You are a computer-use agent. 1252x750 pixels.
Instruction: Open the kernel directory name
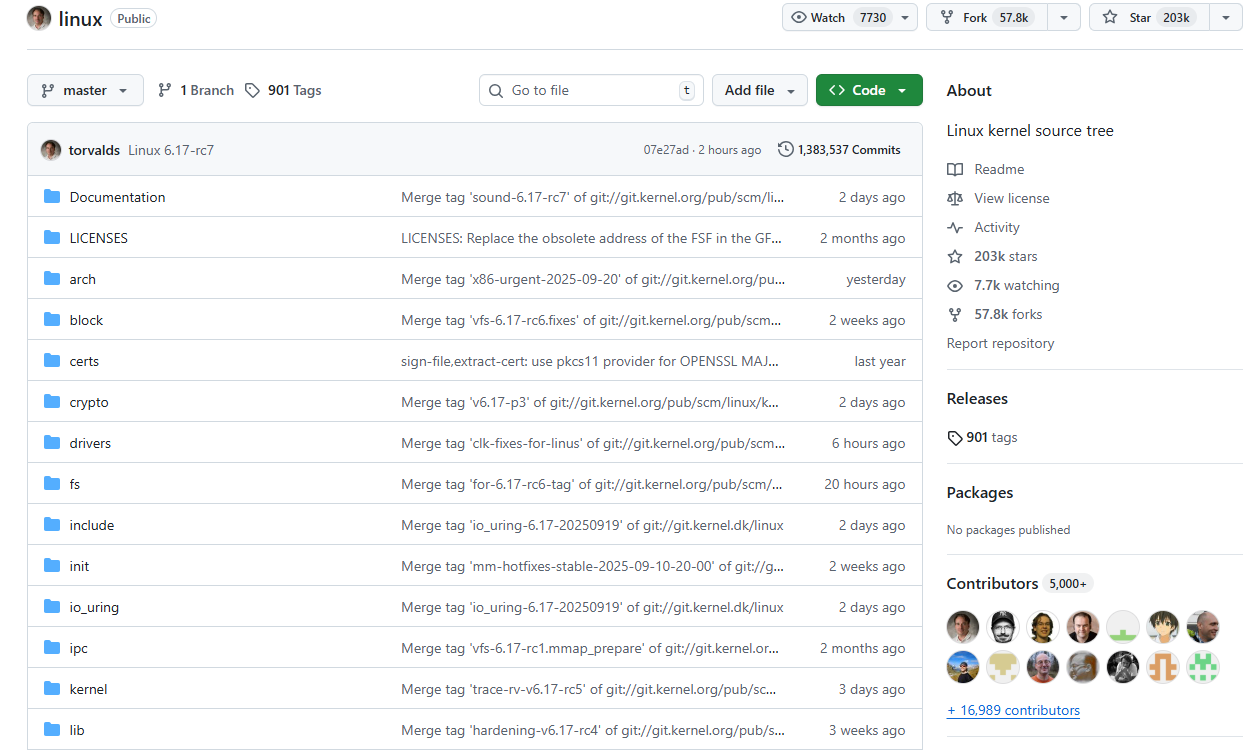click(88, 689)
